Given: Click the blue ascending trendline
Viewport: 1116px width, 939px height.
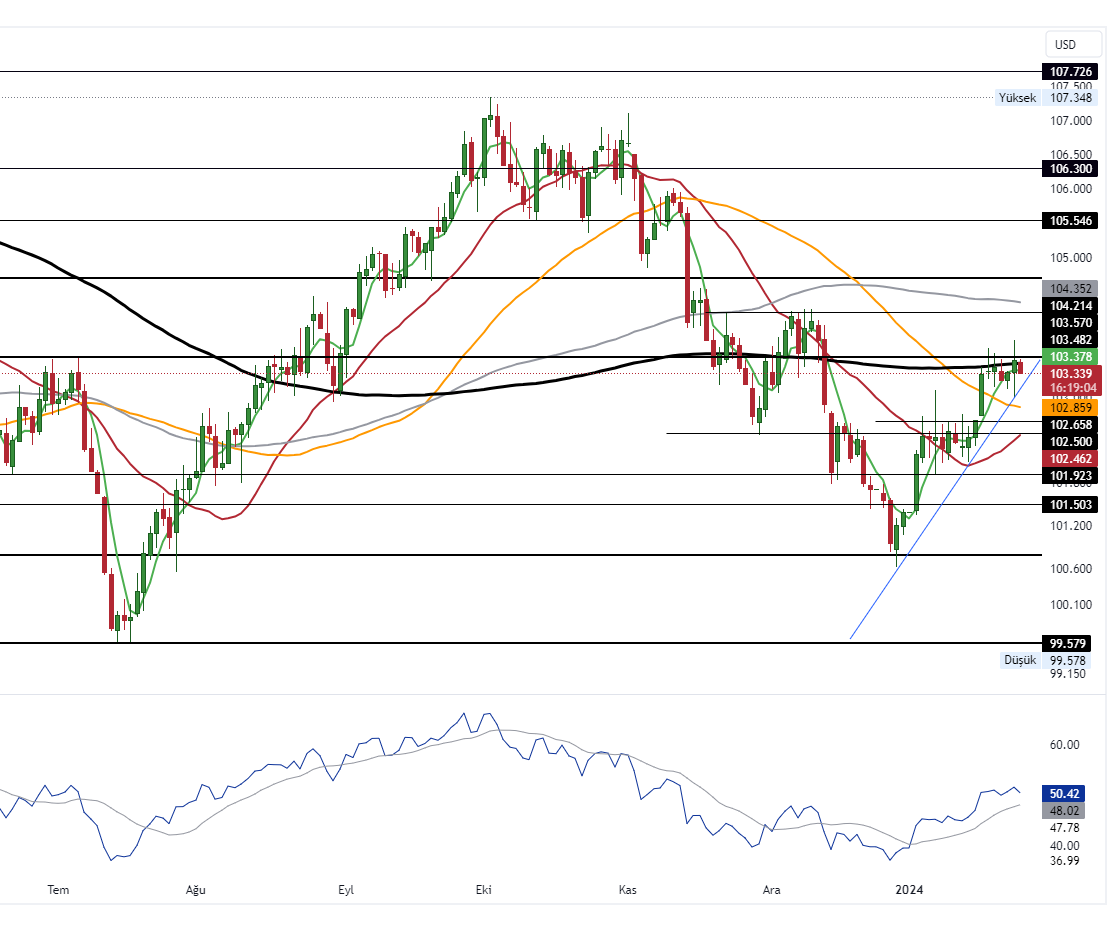Looking at the screenshot, I should [900, 562].
